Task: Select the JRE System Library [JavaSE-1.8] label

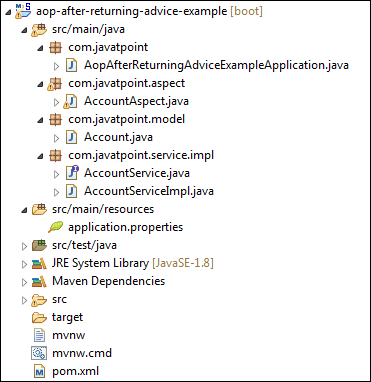Action: pos(133,263)
